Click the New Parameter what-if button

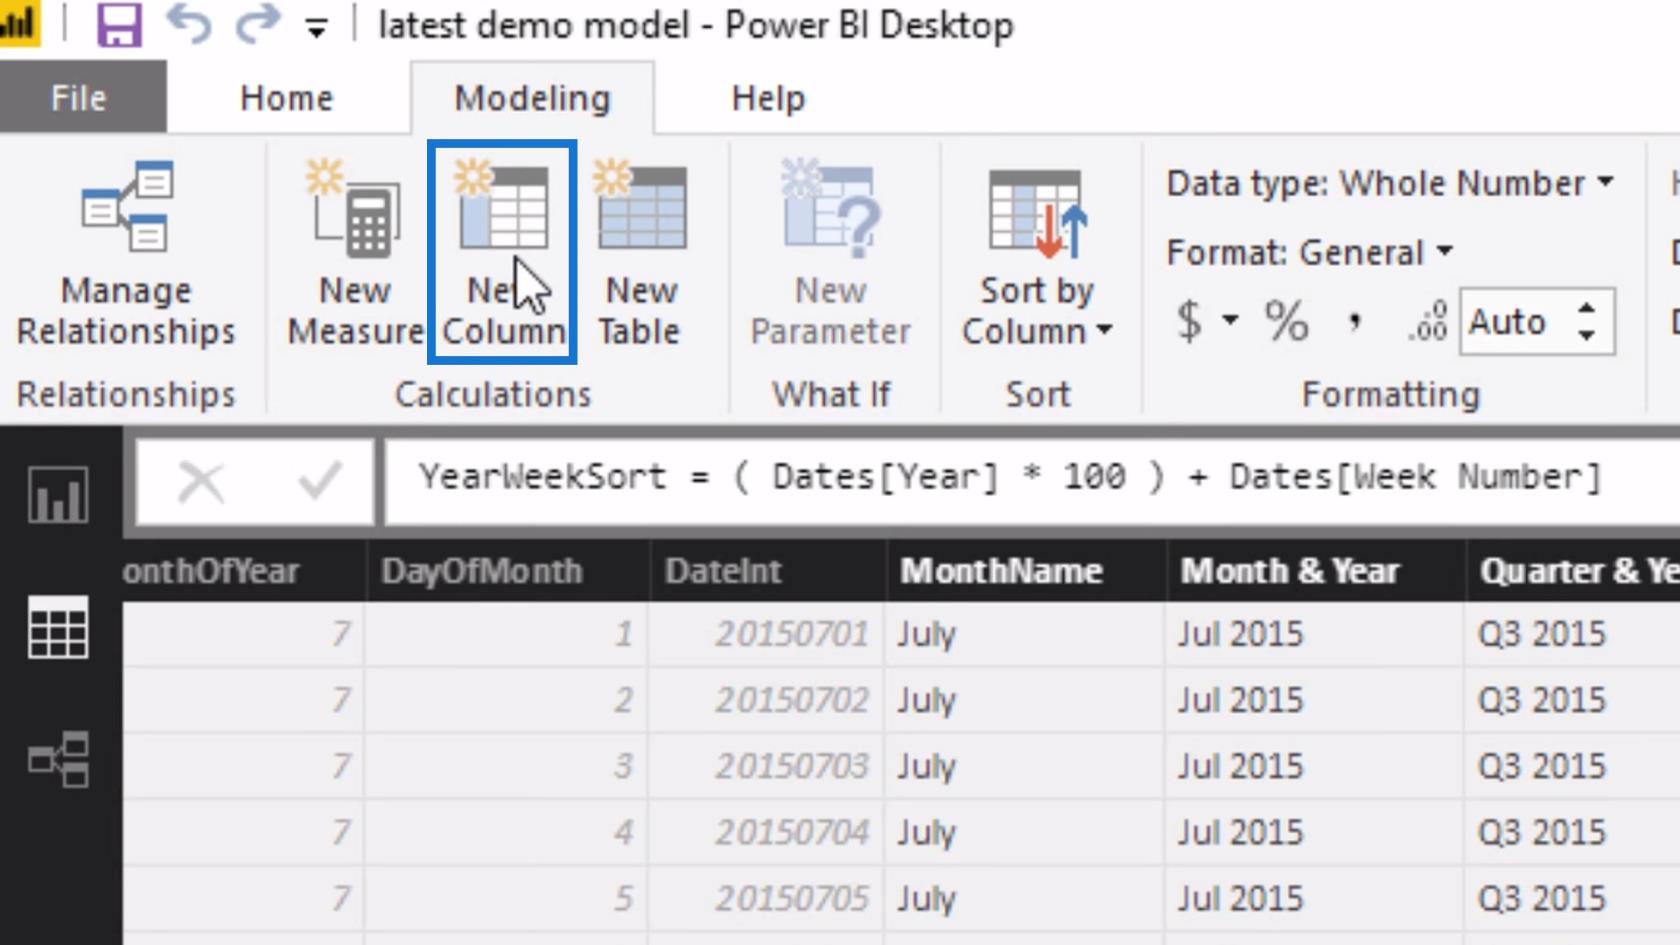830,254
